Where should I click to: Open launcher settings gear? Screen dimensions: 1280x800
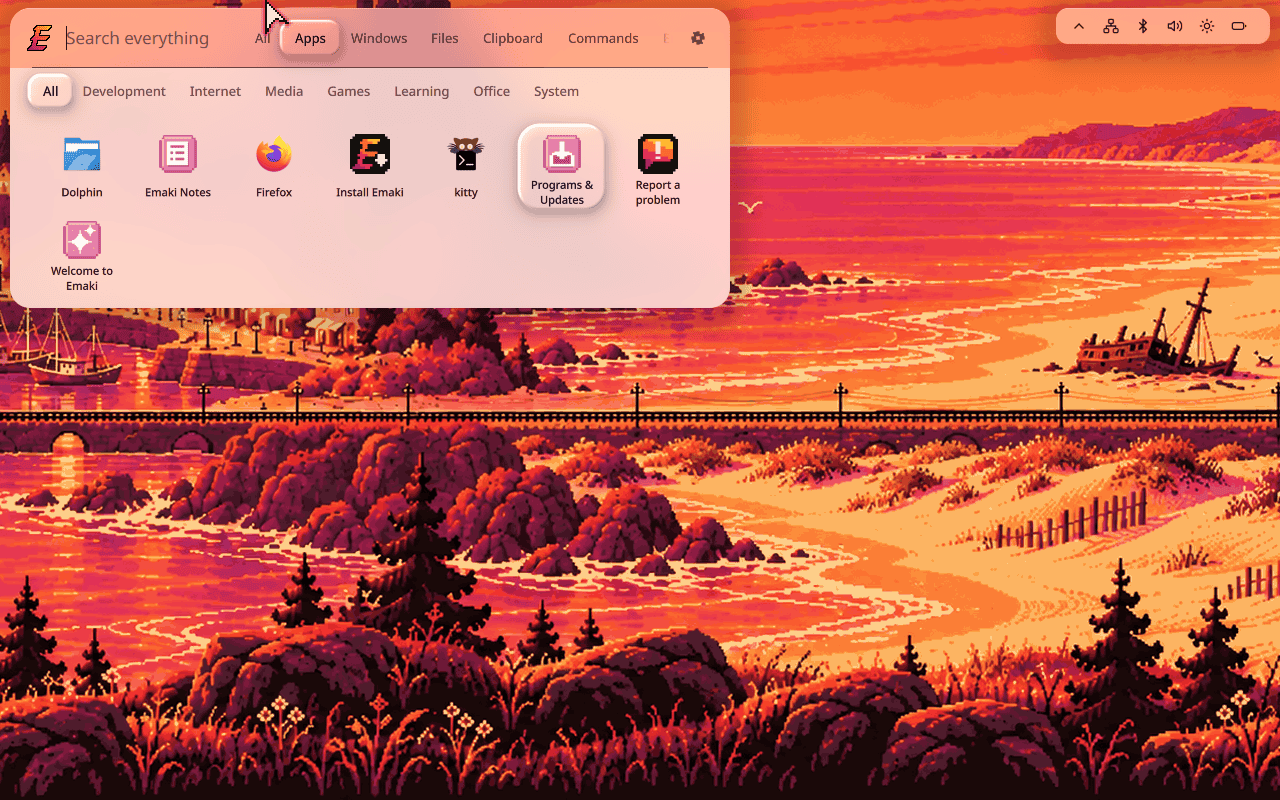pyautogui.click(x=698, y=38)
